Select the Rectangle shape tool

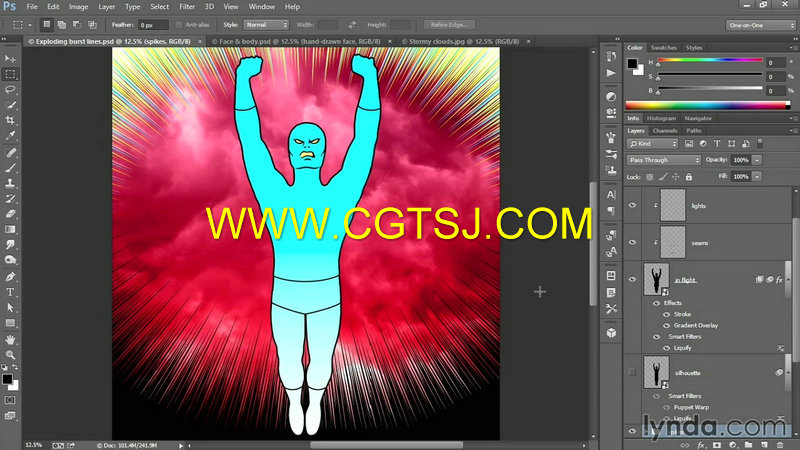(10, 322)
